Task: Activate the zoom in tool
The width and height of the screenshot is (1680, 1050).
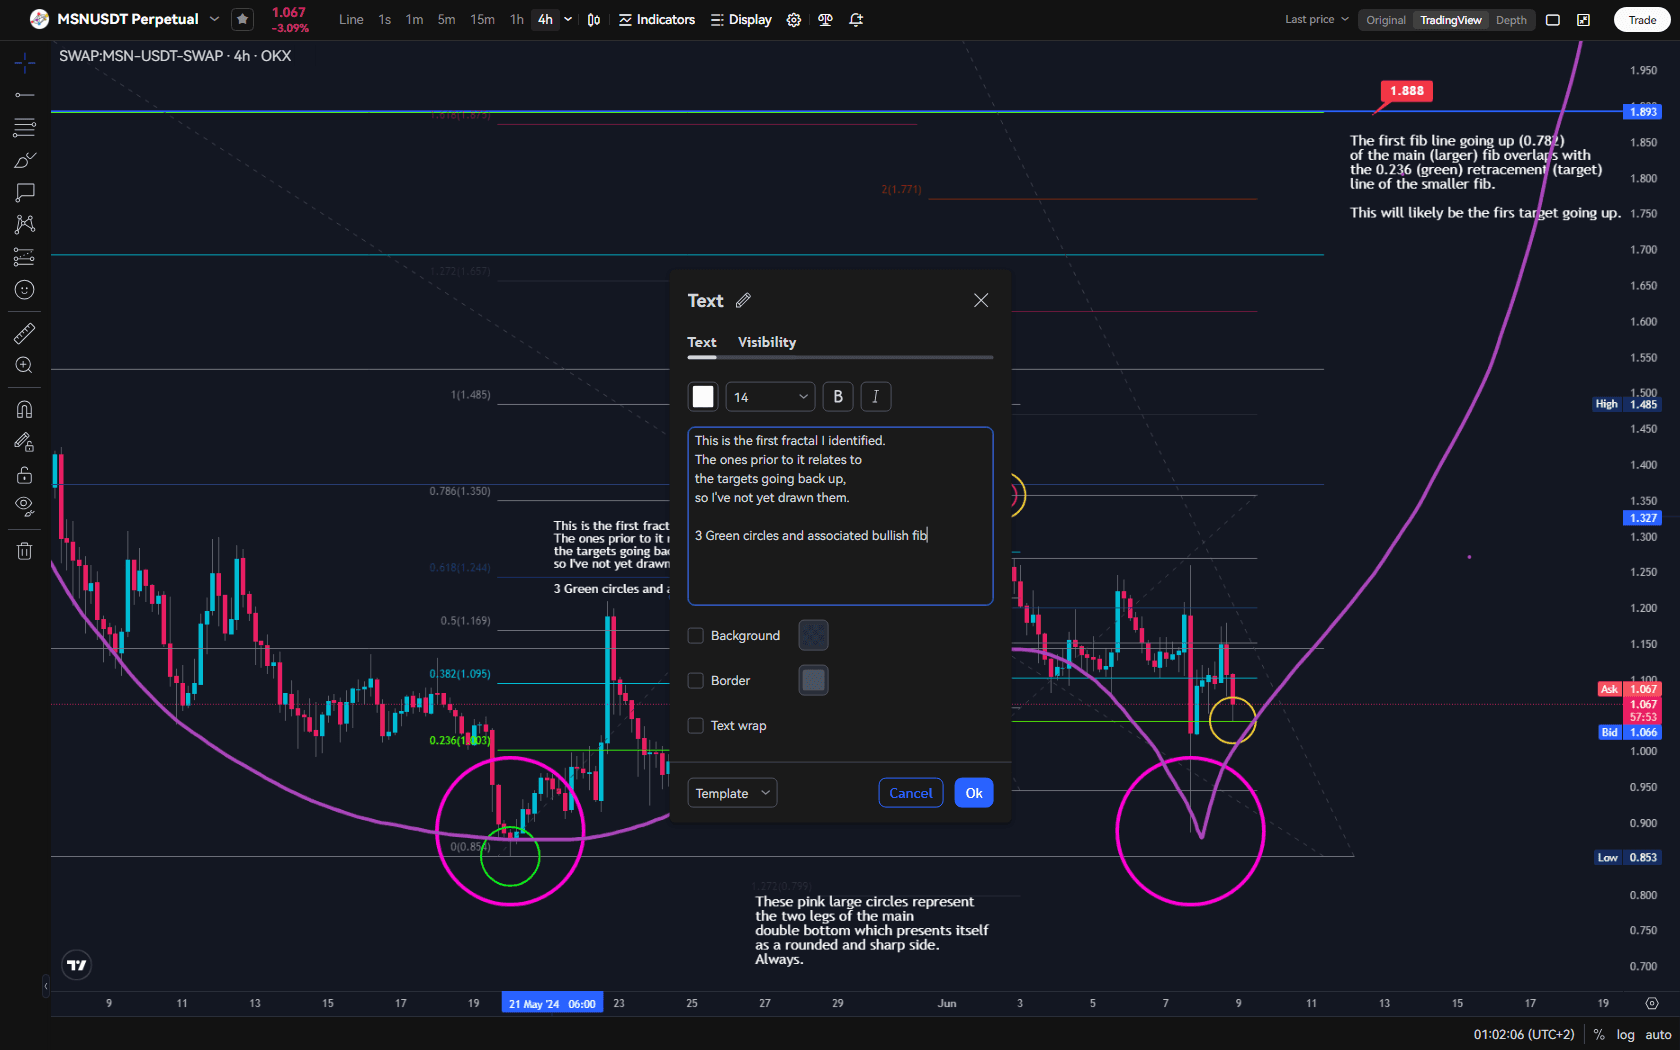Action: [x=25, y=365]
